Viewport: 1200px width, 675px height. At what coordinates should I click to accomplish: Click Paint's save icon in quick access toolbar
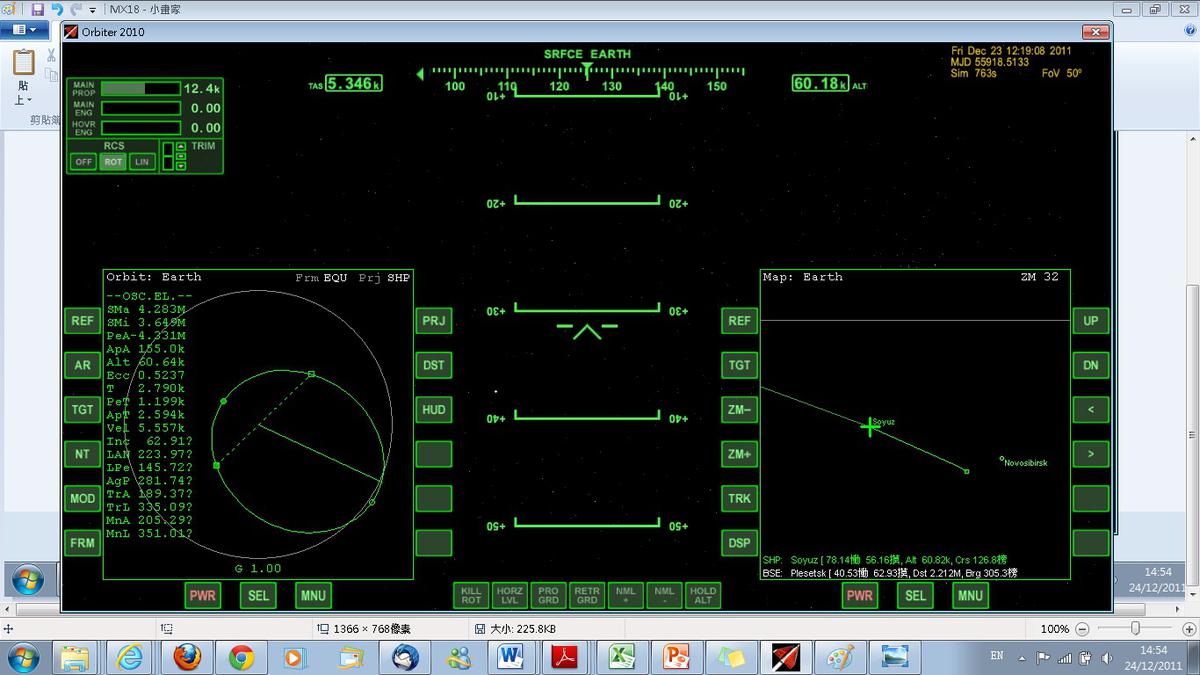click(x=38, y=9)
